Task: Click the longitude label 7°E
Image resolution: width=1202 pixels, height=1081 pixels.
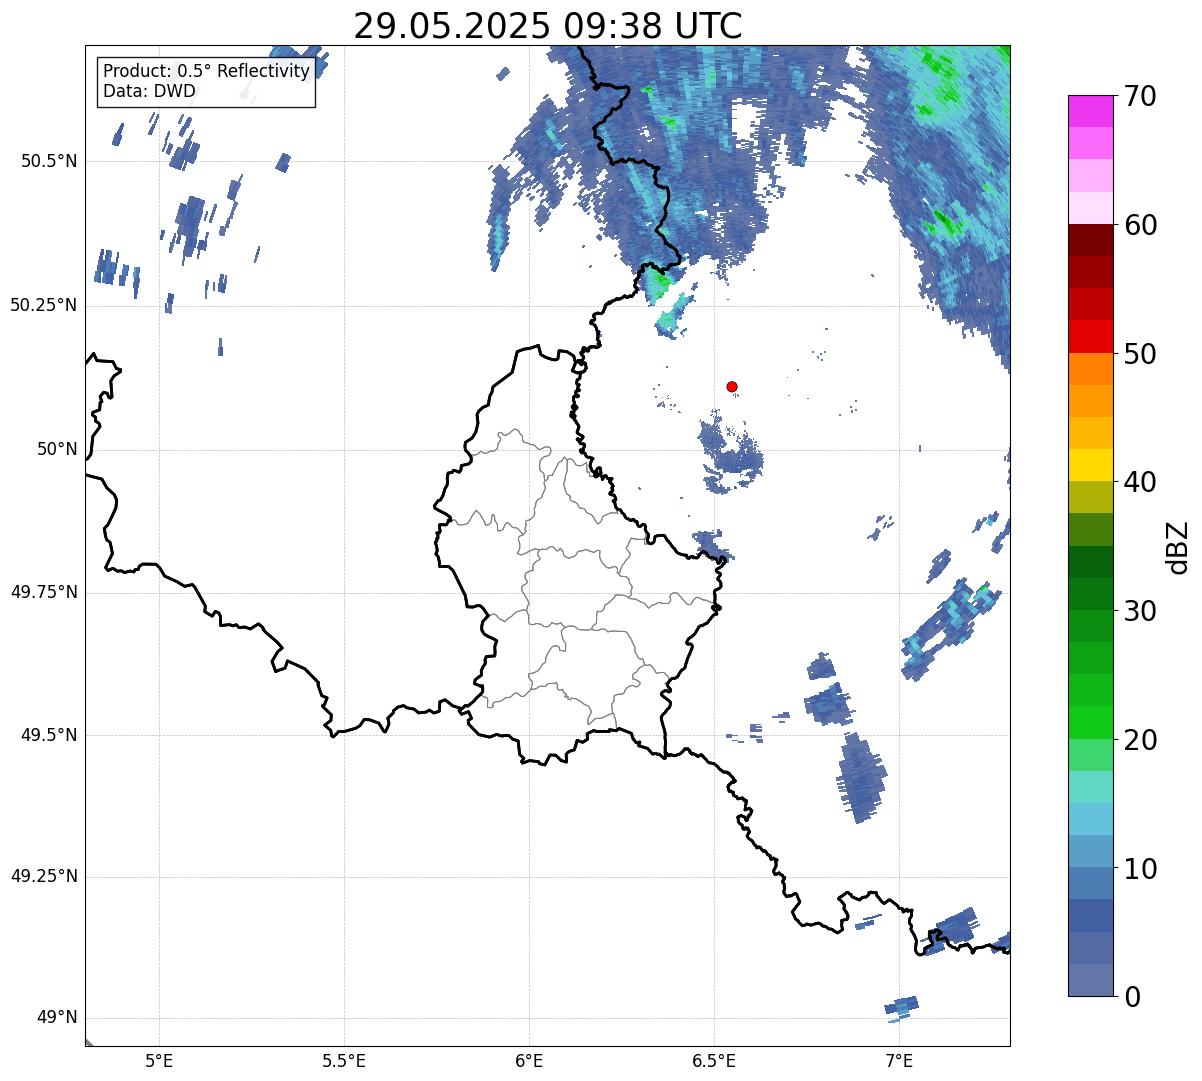Action: pos(899,1060)
